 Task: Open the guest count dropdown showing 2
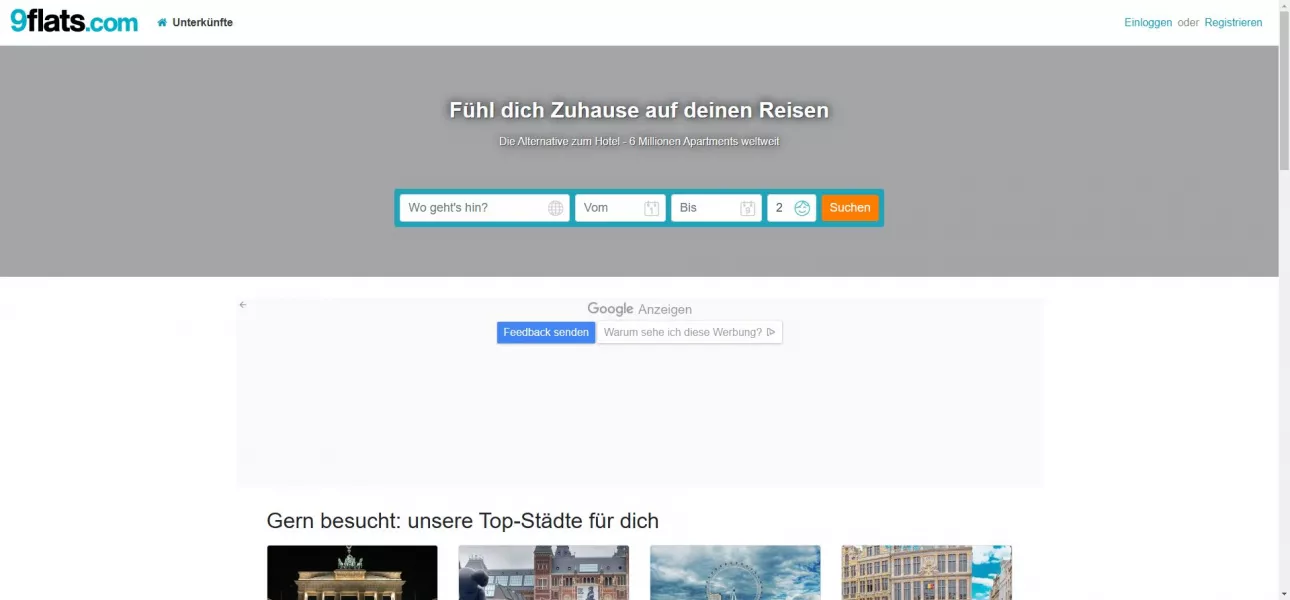(792, 208)
